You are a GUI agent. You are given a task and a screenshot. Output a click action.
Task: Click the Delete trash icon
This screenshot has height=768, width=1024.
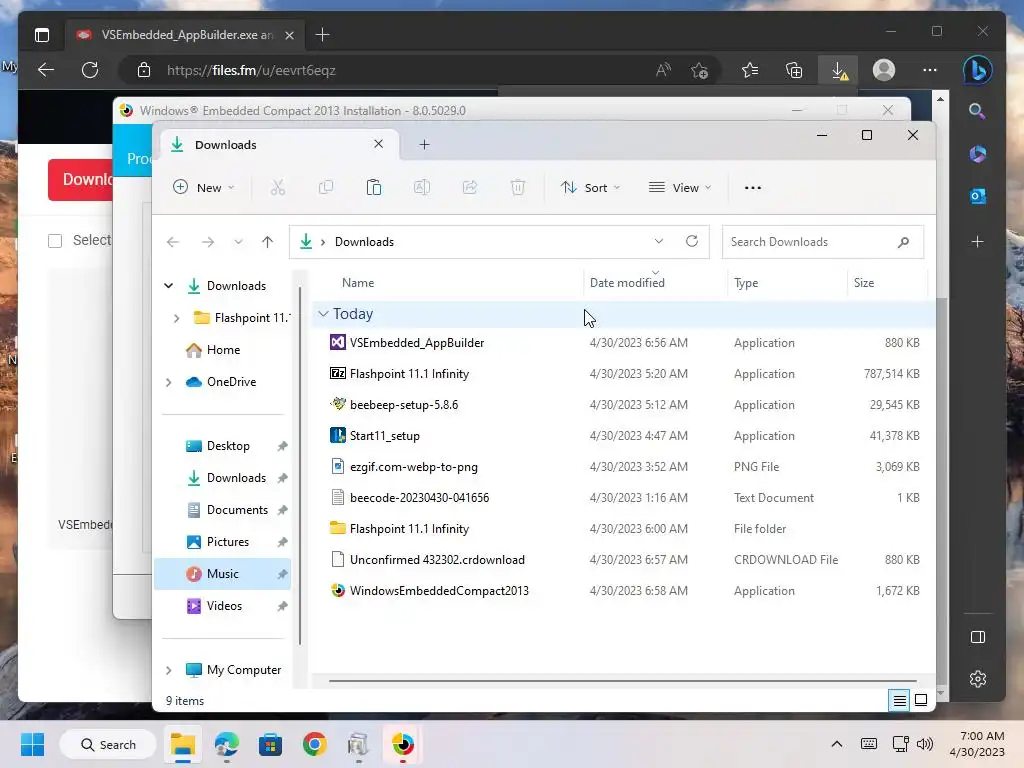(x=518, y=188)
